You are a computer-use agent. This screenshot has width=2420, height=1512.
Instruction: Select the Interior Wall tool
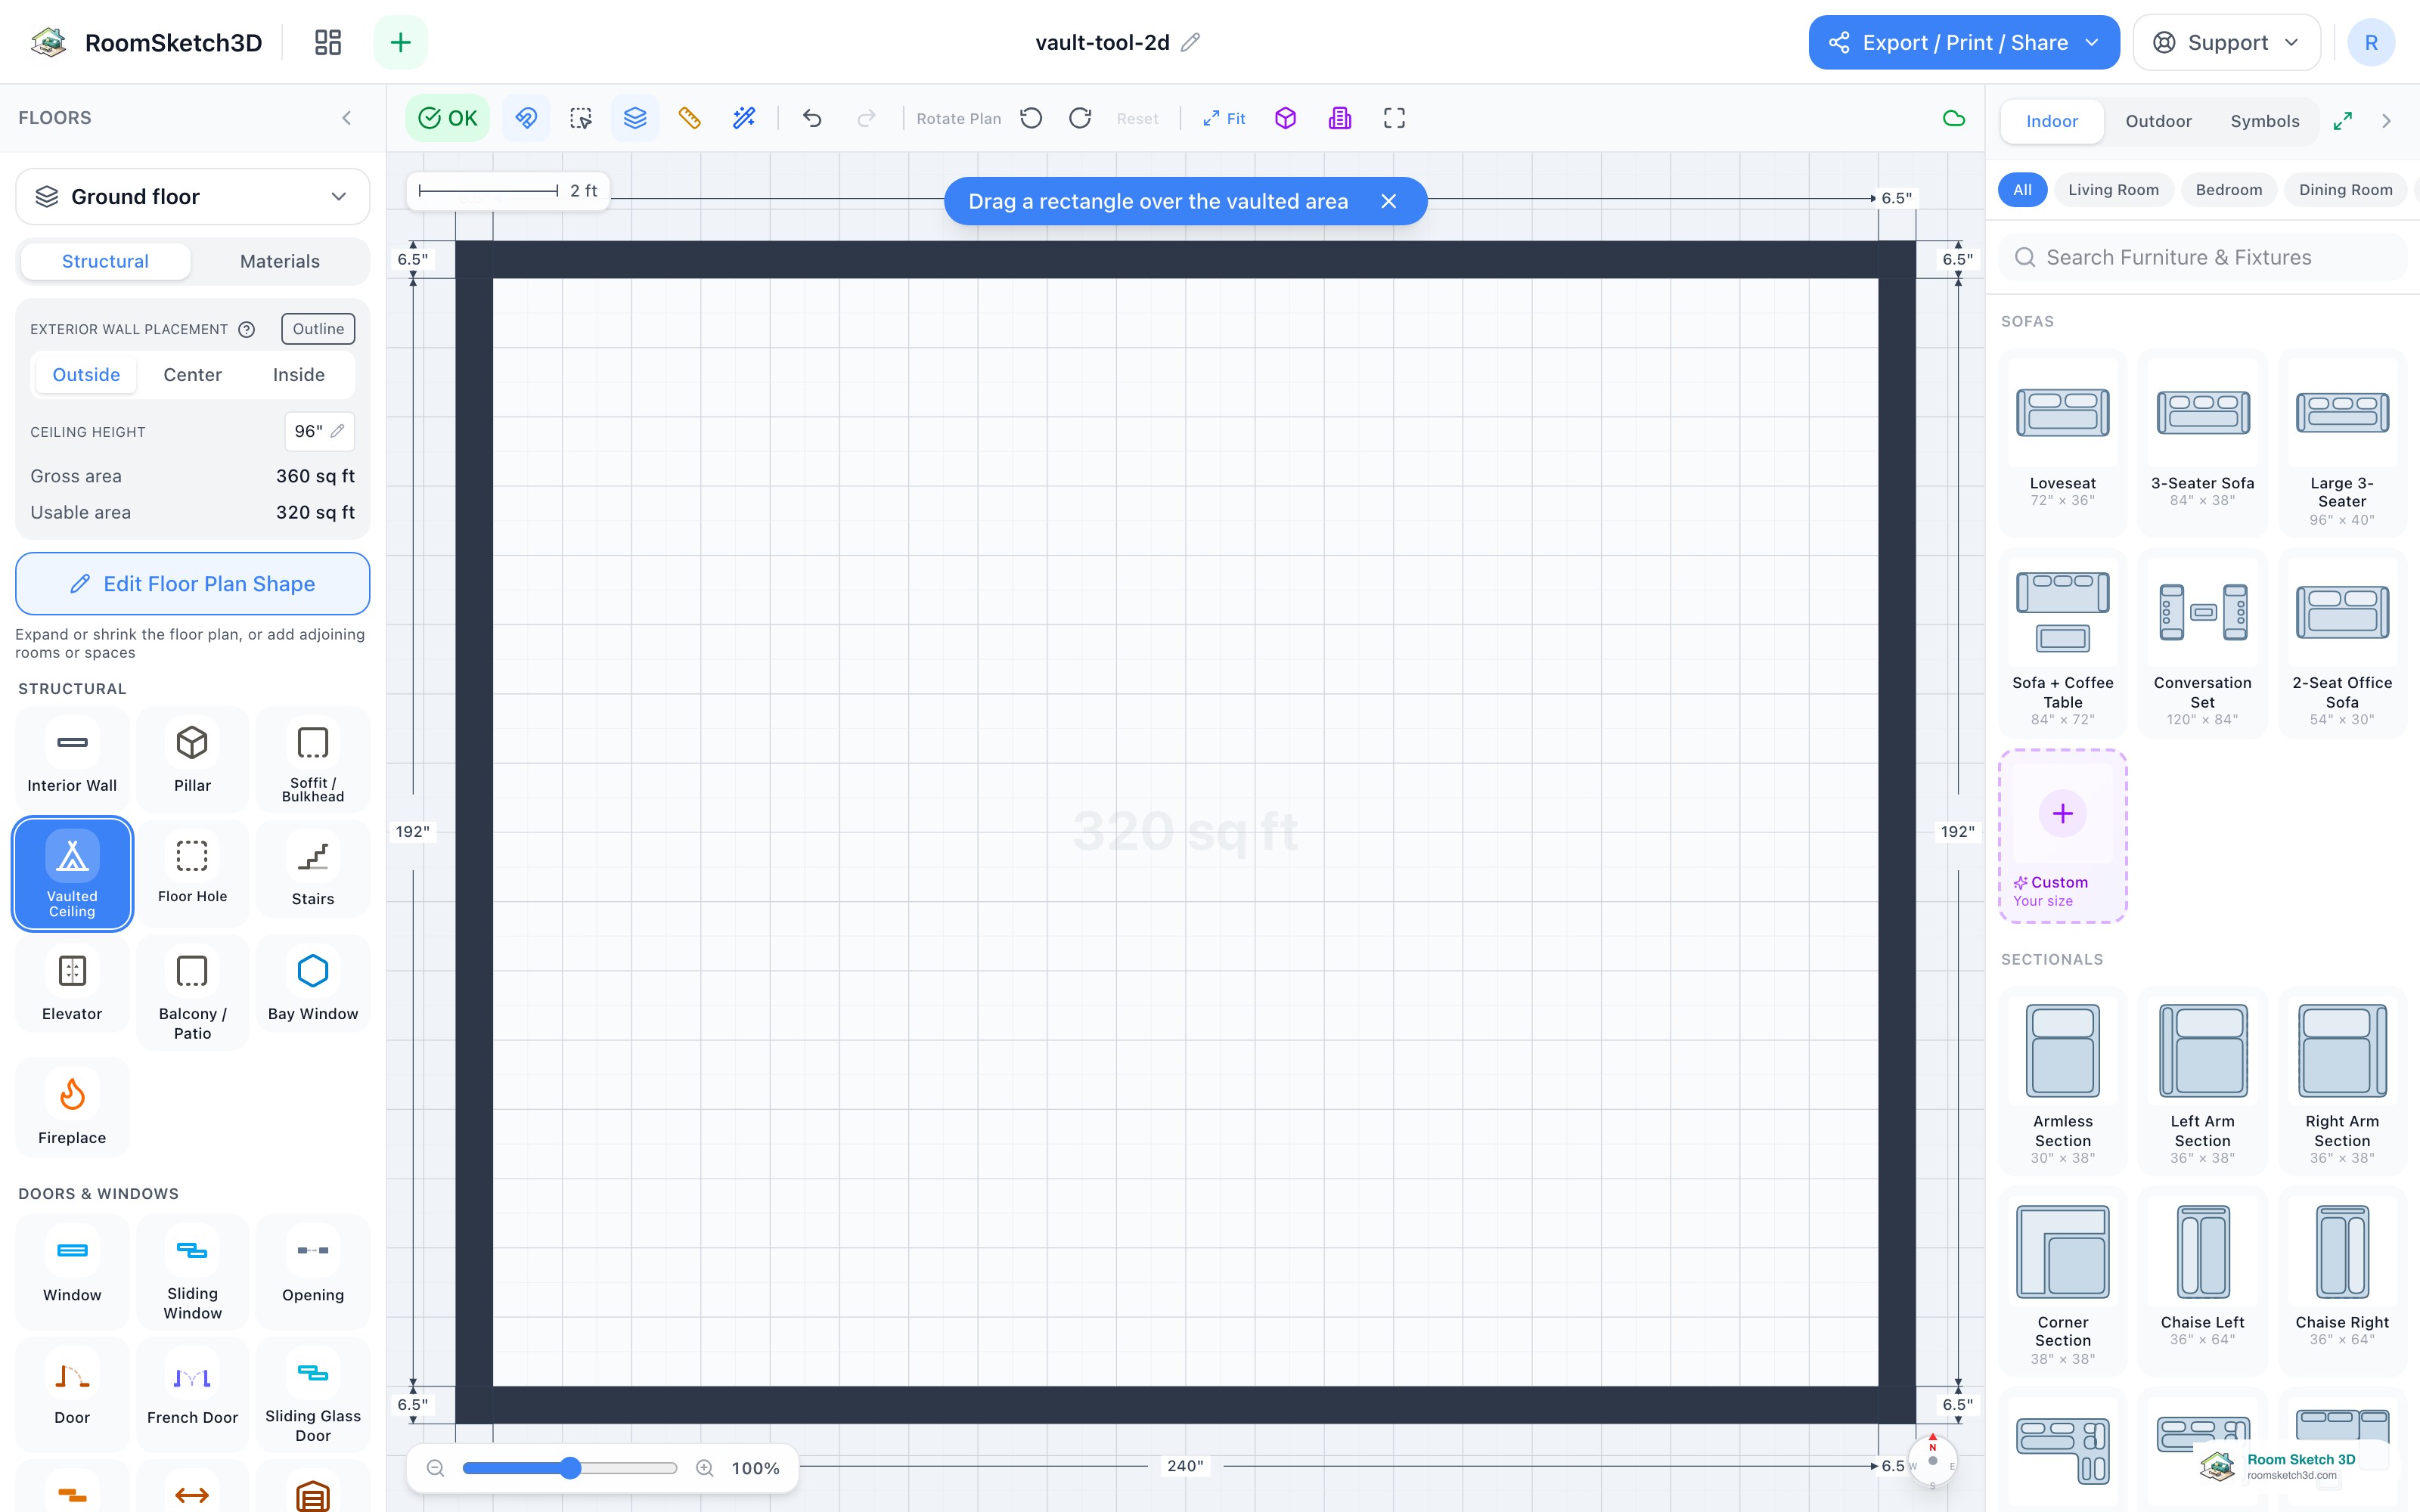click(72, 760)
